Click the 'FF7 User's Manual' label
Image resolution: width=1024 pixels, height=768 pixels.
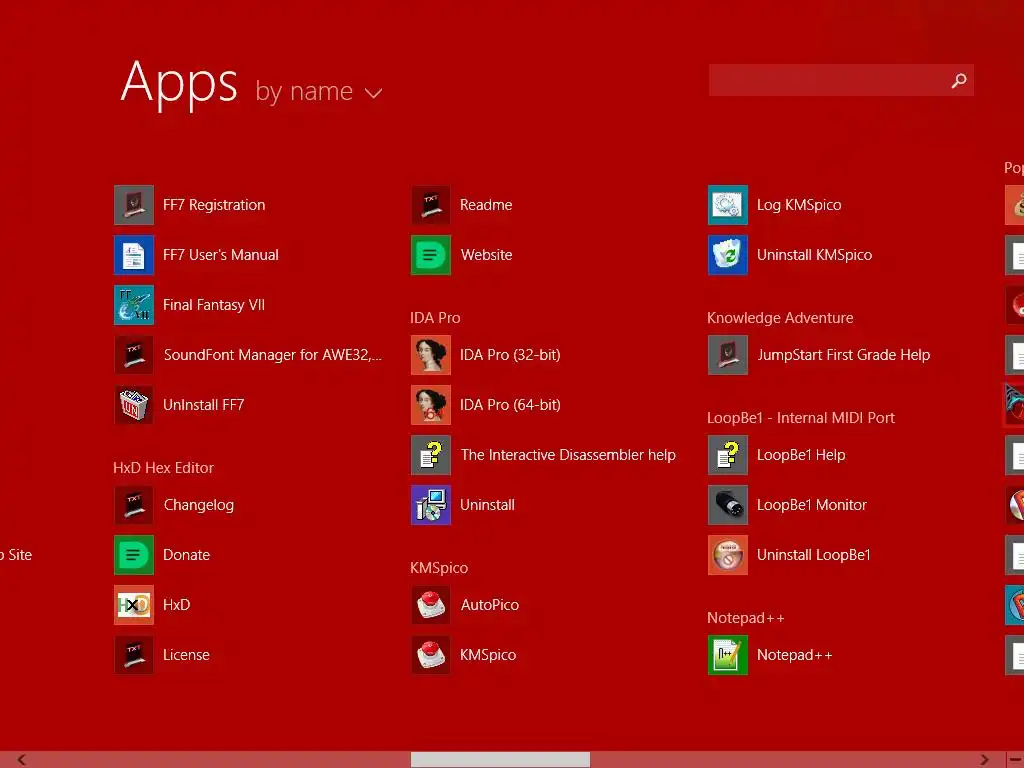[x=221, y=255]
